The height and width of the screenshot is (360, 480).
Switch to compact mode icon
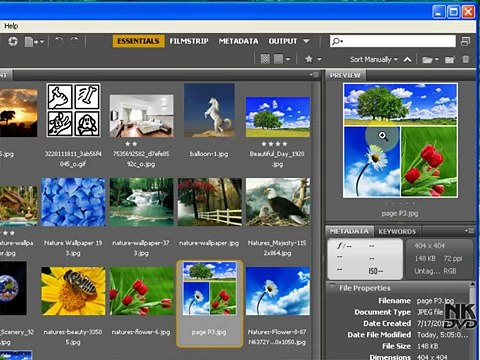click(465, 41)
